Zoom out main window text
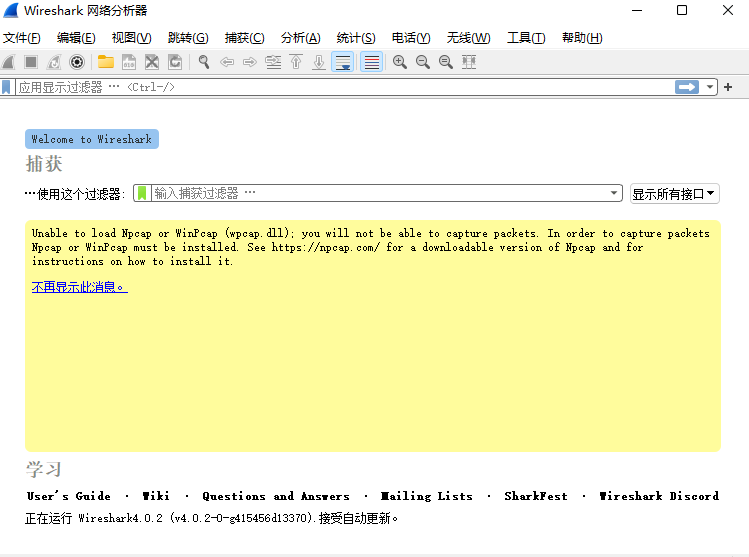 423,62
